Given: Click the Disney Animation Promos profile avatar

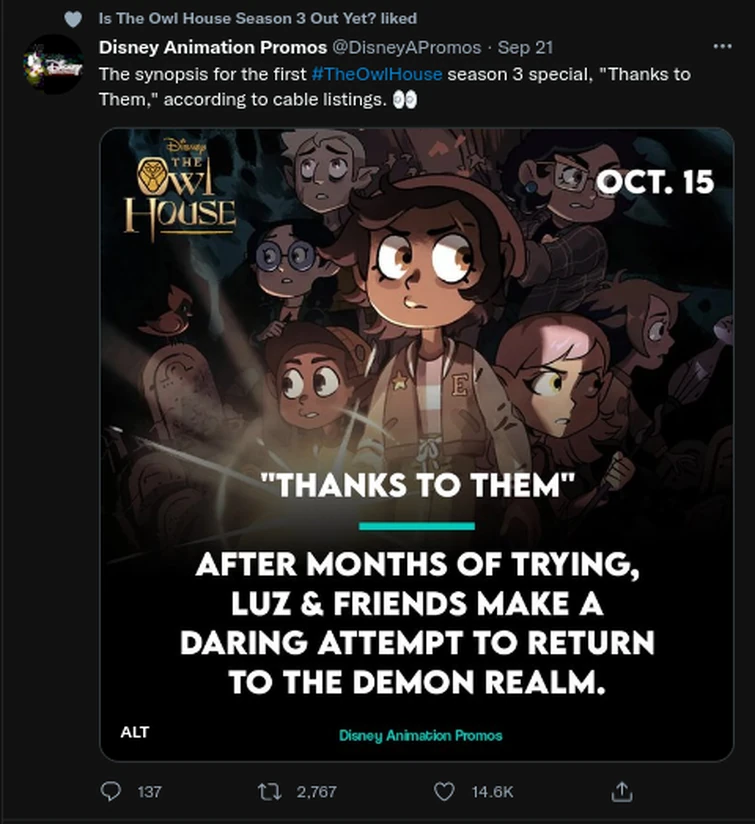Looking at the screenshot, I should [53, 66].
